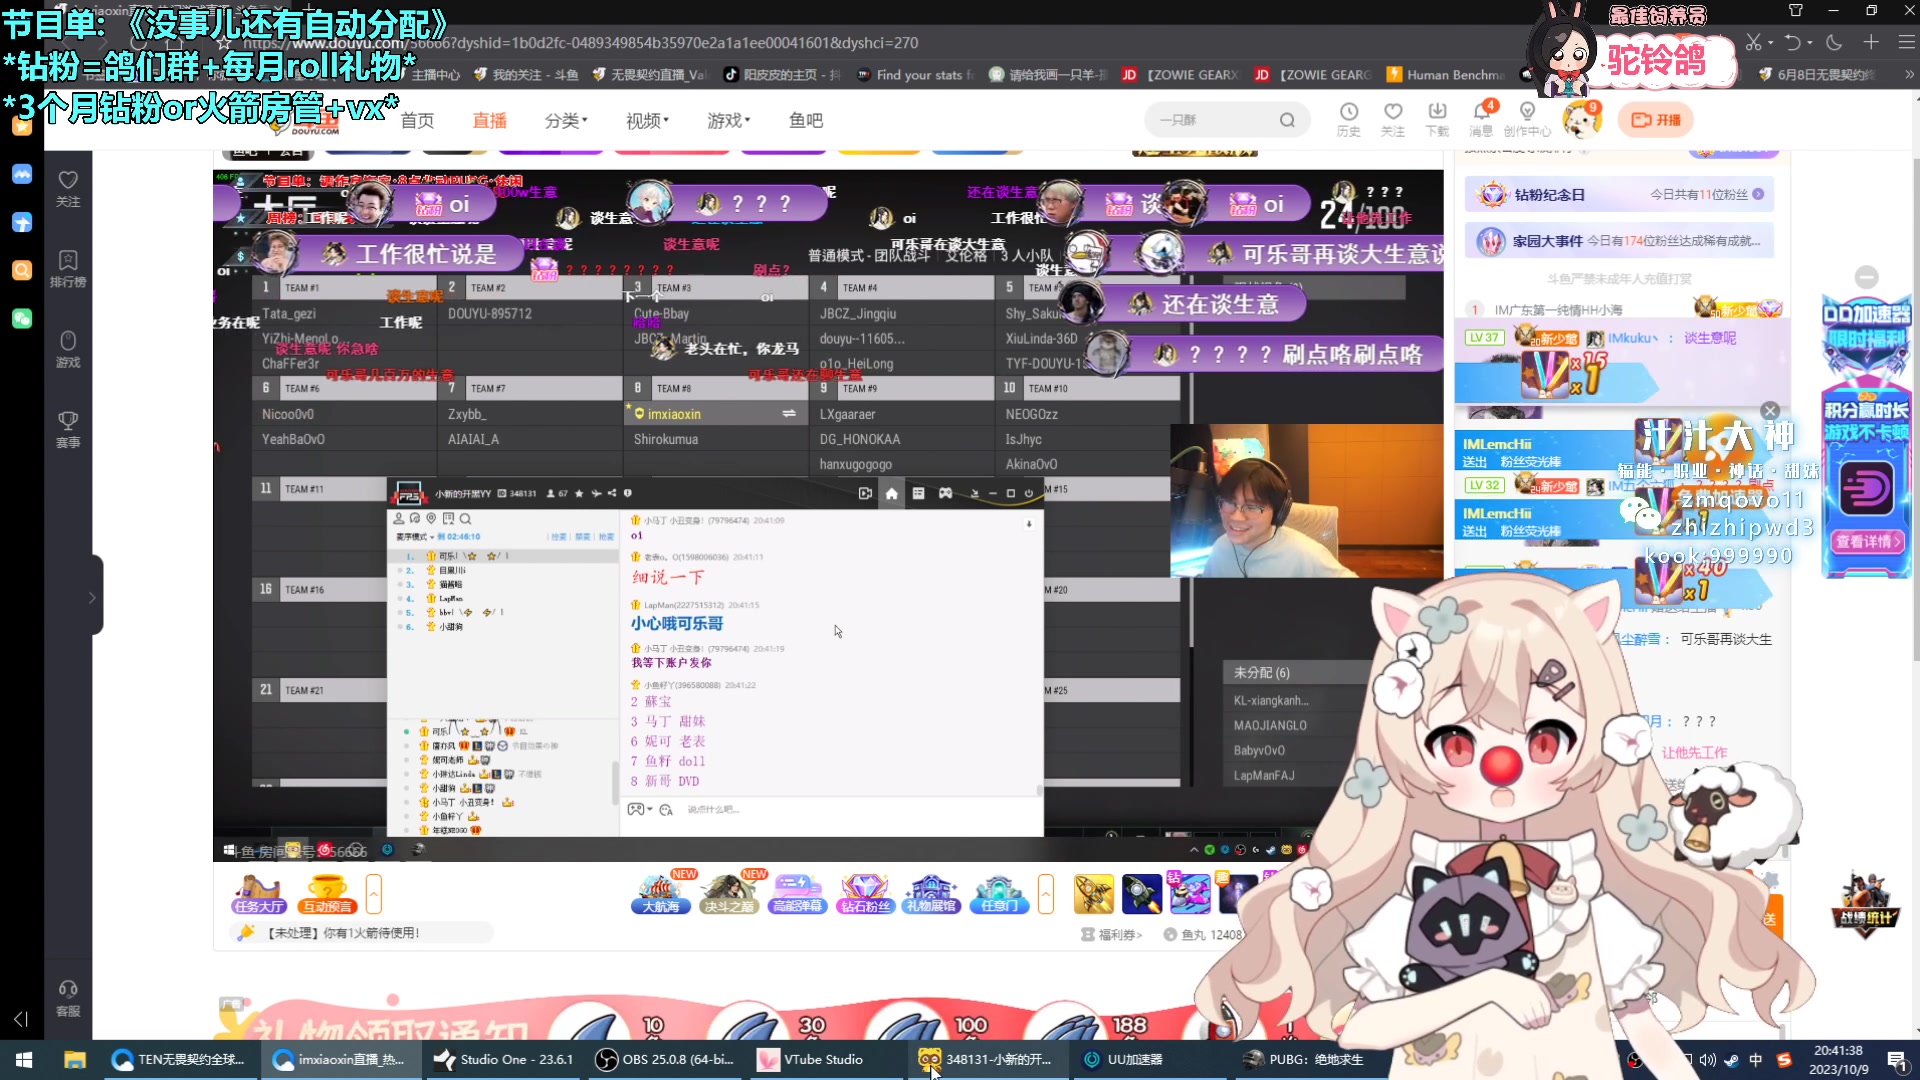Open 游戏 in the left sidebar

(x=68, y=349)
